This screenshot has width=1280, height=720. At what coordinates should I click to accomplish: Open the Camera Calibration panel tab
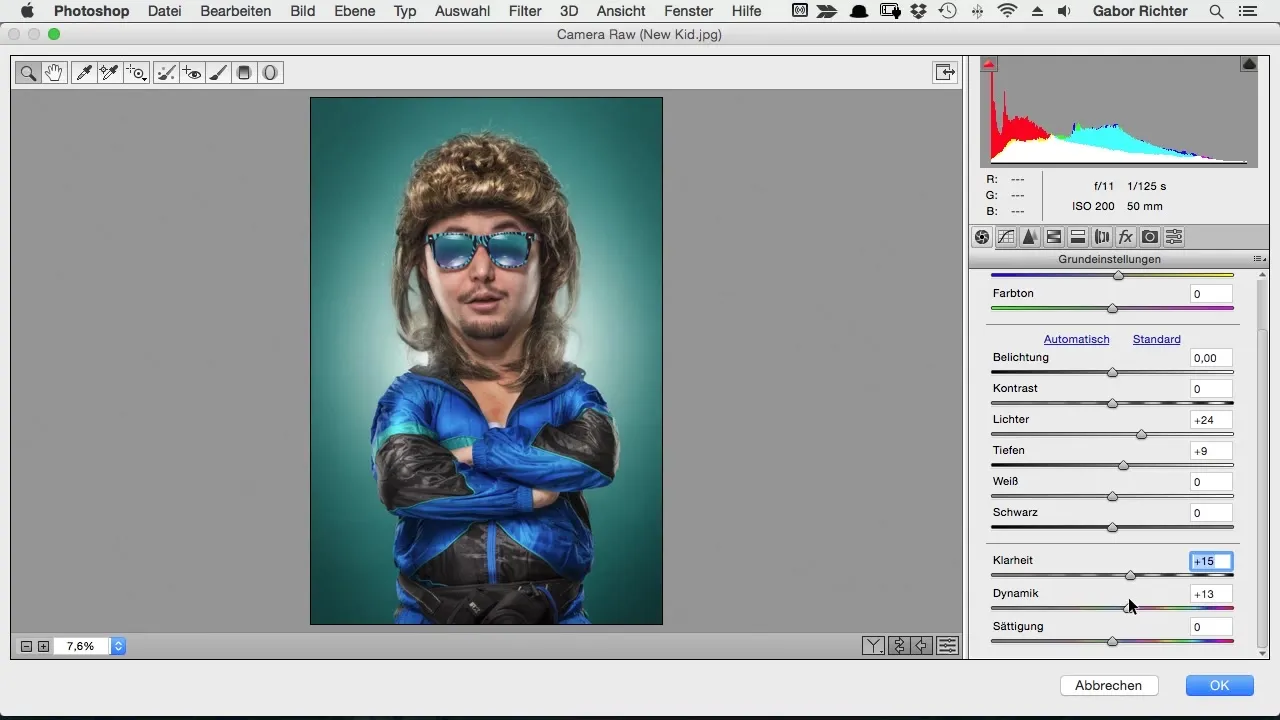click(1150, 237)
